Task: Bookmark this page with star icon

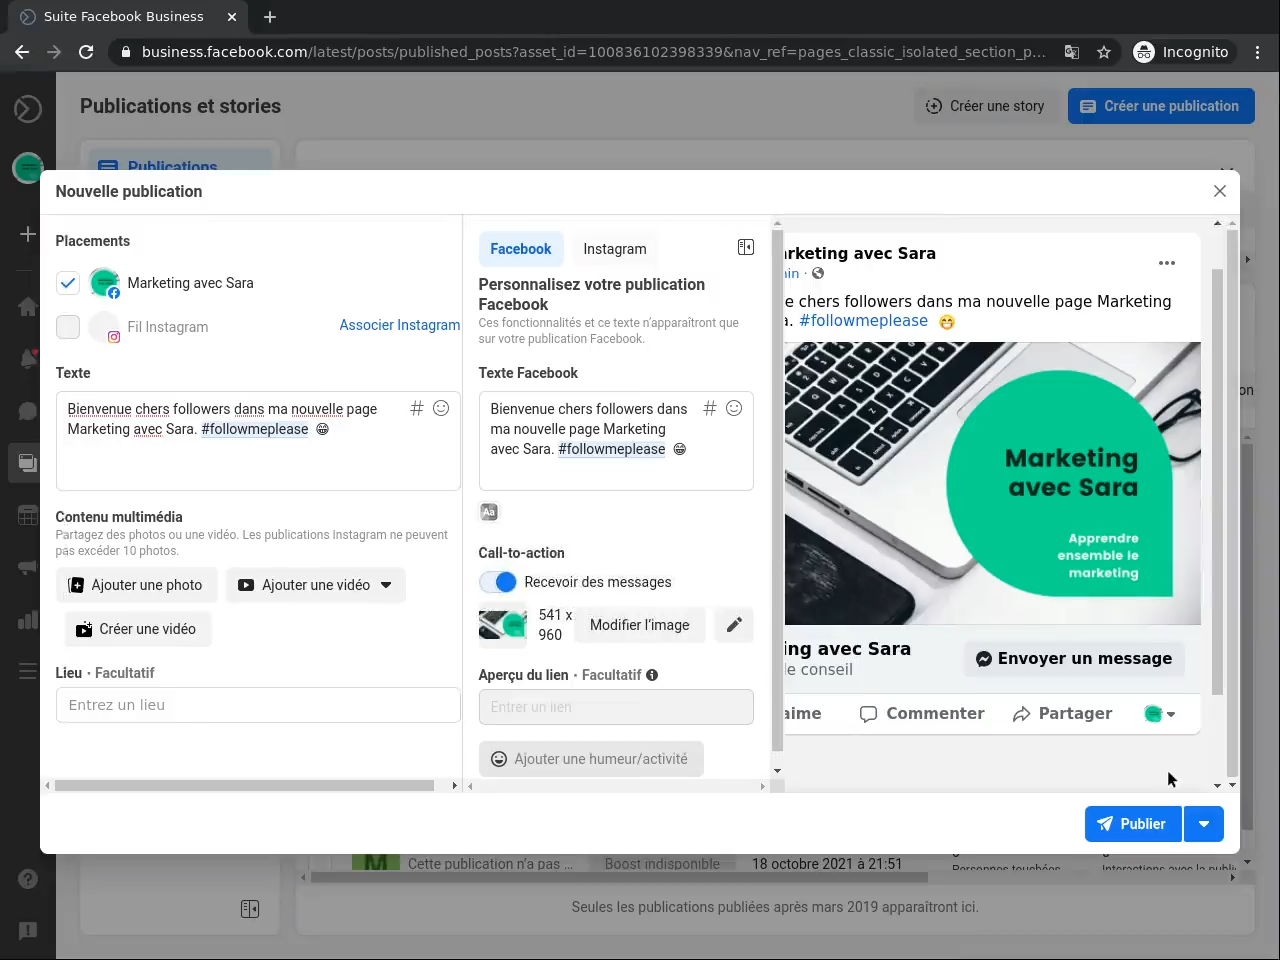Action: (1104, 52)
